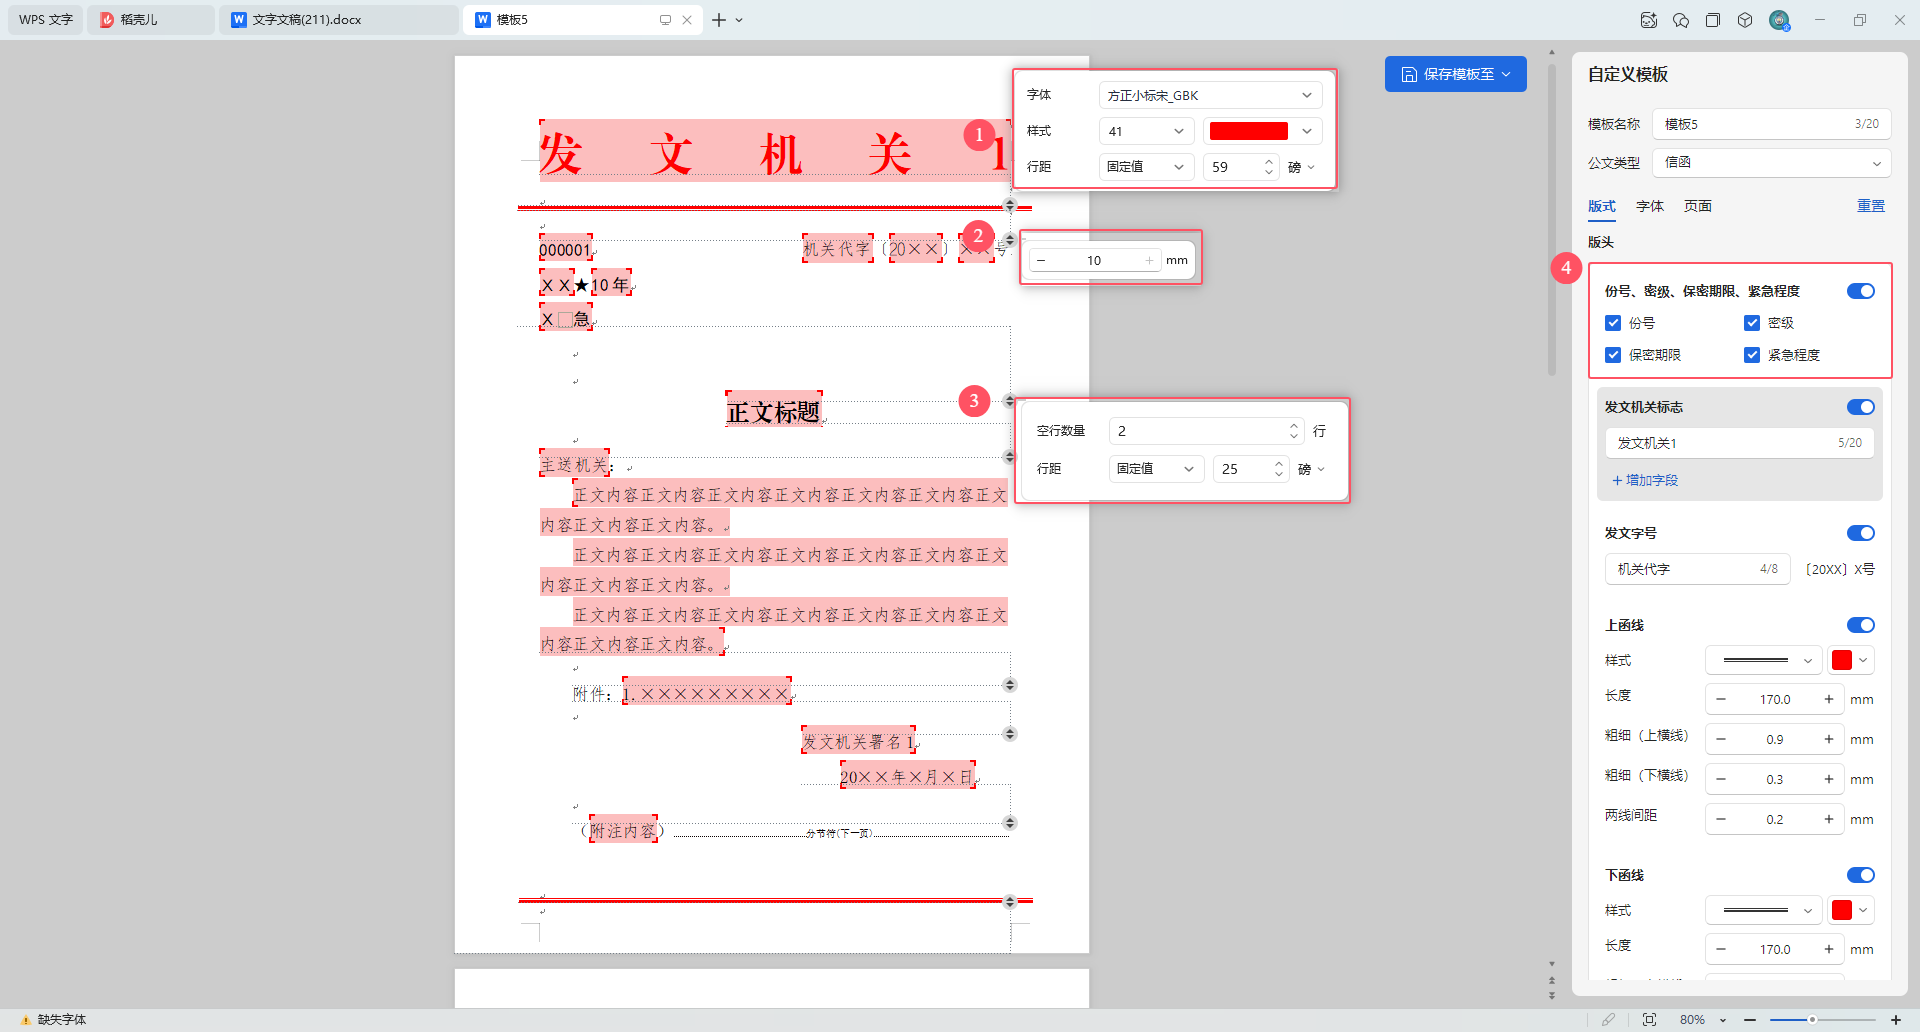Click the 增加字段 link

tap(1645, 480)
